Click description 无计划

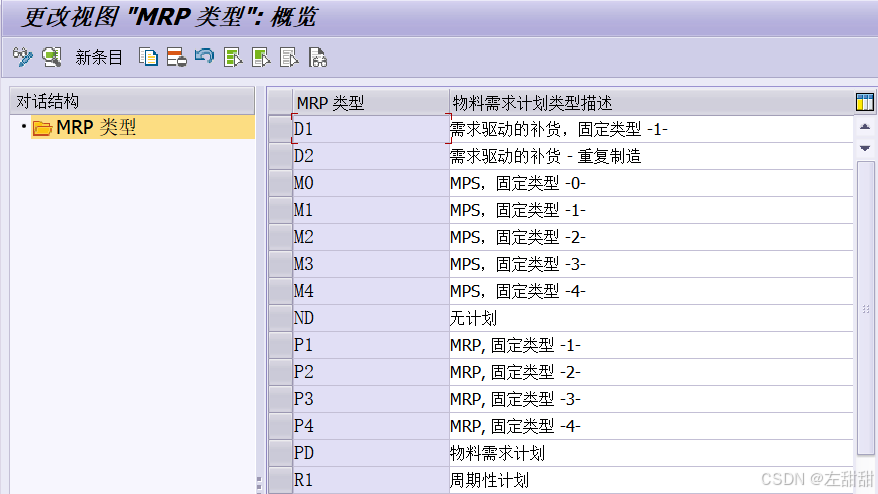coord(651,318)
